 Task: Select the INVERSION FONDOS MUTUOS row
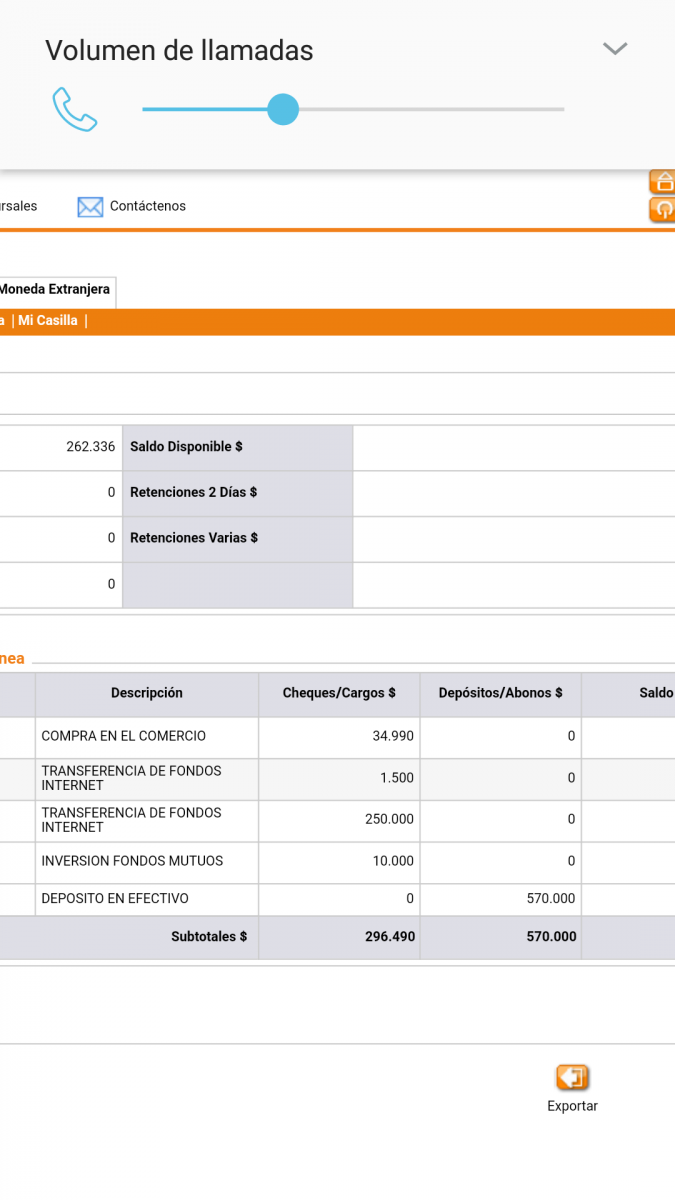coord(337,861)
